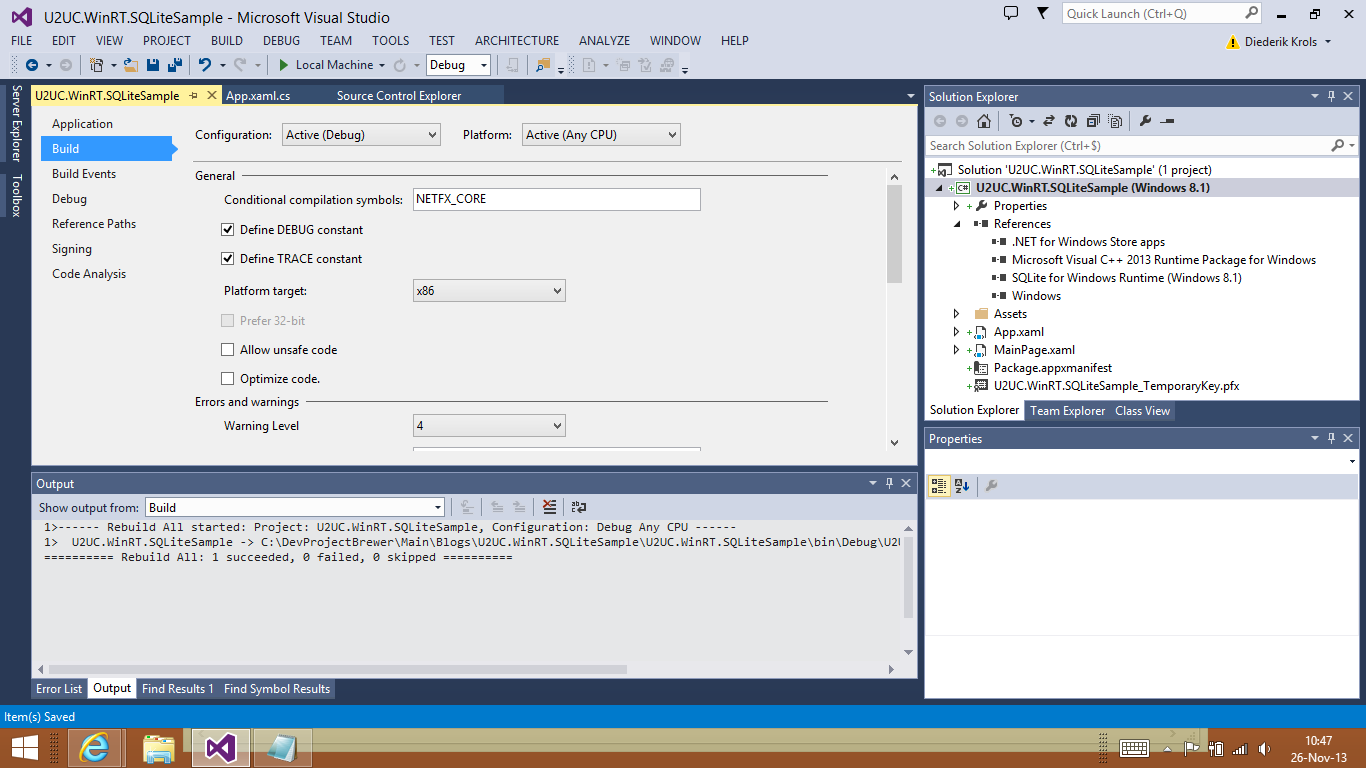This screenshot has width=1366, height=768.
Task: Toggle auto-hide pin on Output panel
Action: tap(889, 483)
